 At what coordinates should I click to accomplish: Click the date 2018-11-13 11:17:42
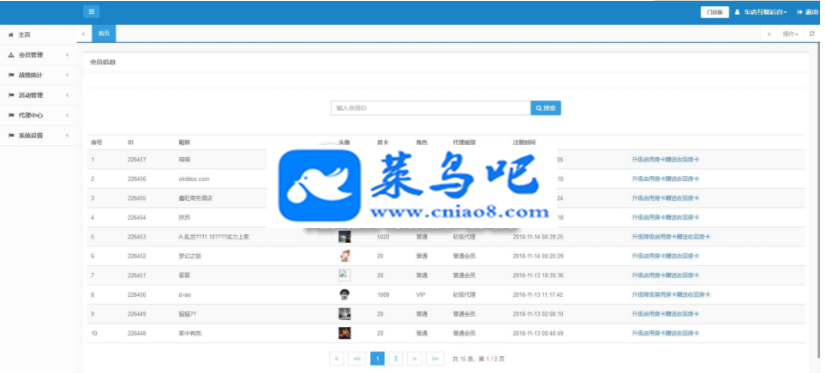coord(538,295)
